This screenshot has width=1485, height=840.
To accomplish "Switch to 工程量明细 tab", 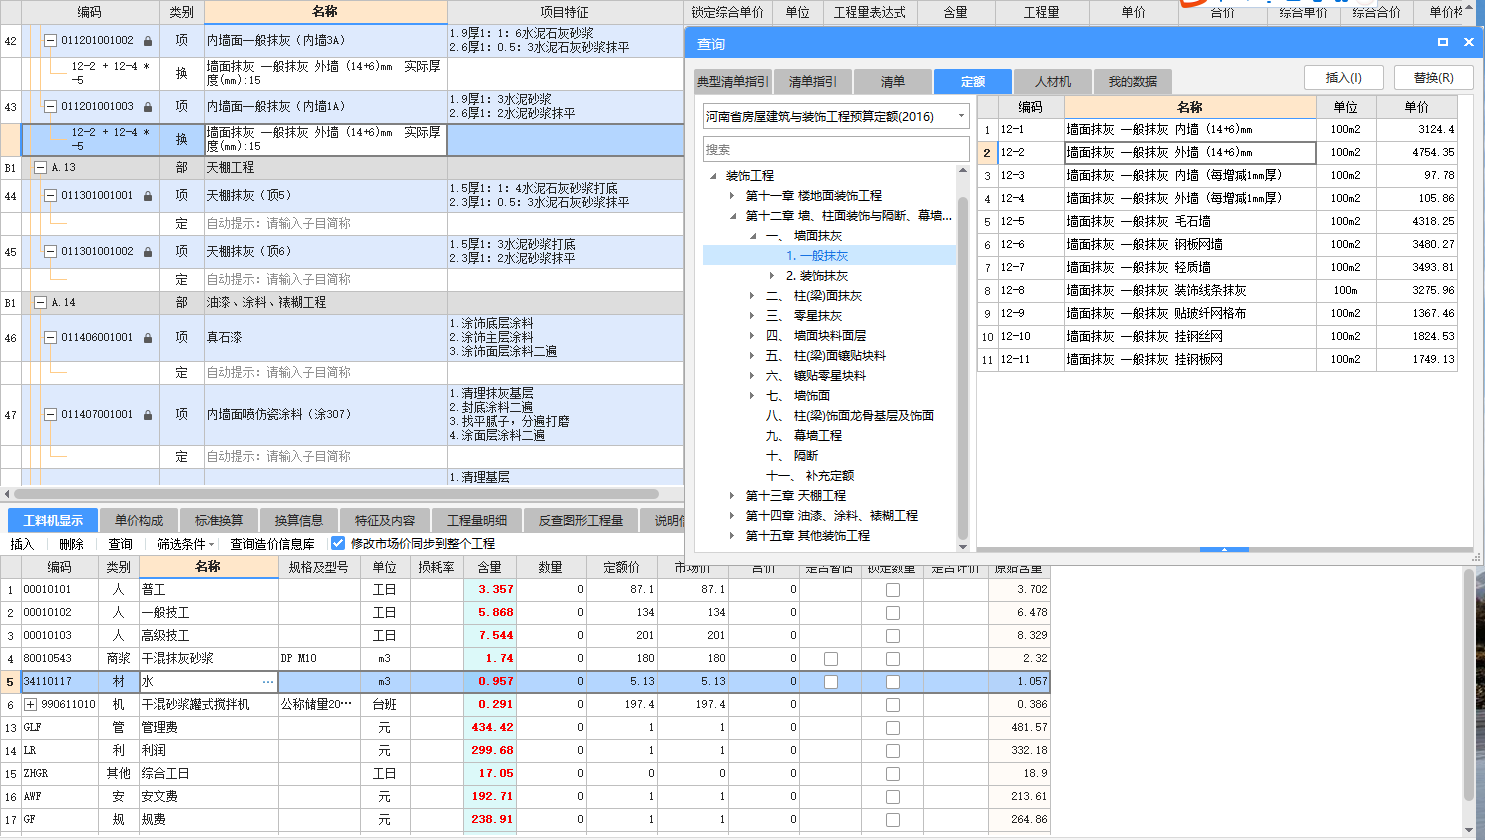I will point(477,520).
